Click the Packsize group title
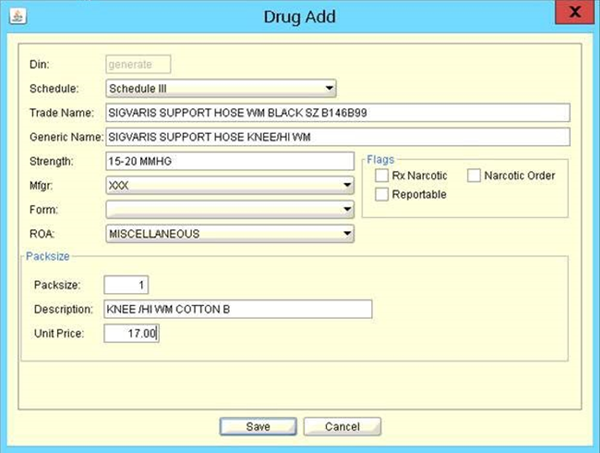 (x=48, y=256)
